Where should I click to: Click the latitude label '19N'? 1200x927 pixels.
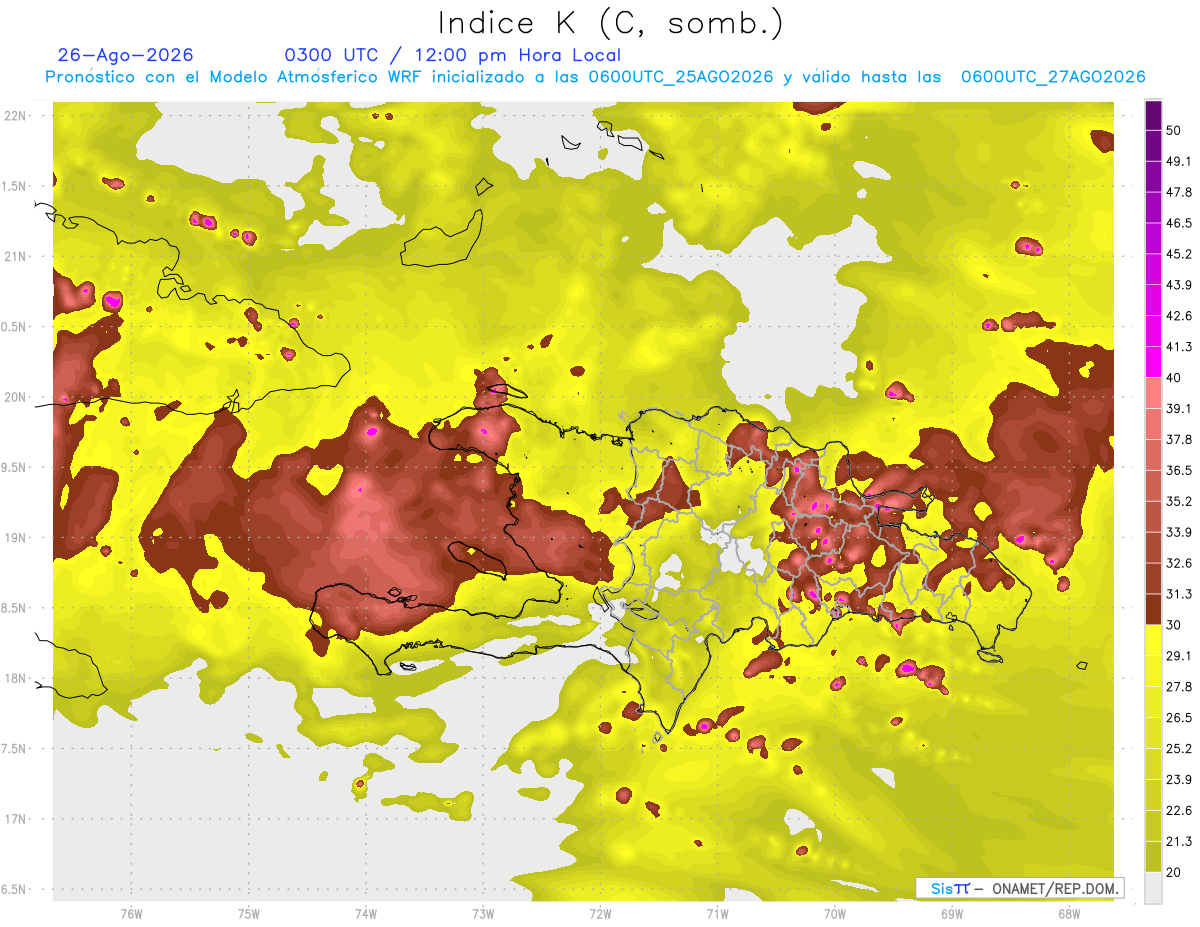tap(17, 537)
